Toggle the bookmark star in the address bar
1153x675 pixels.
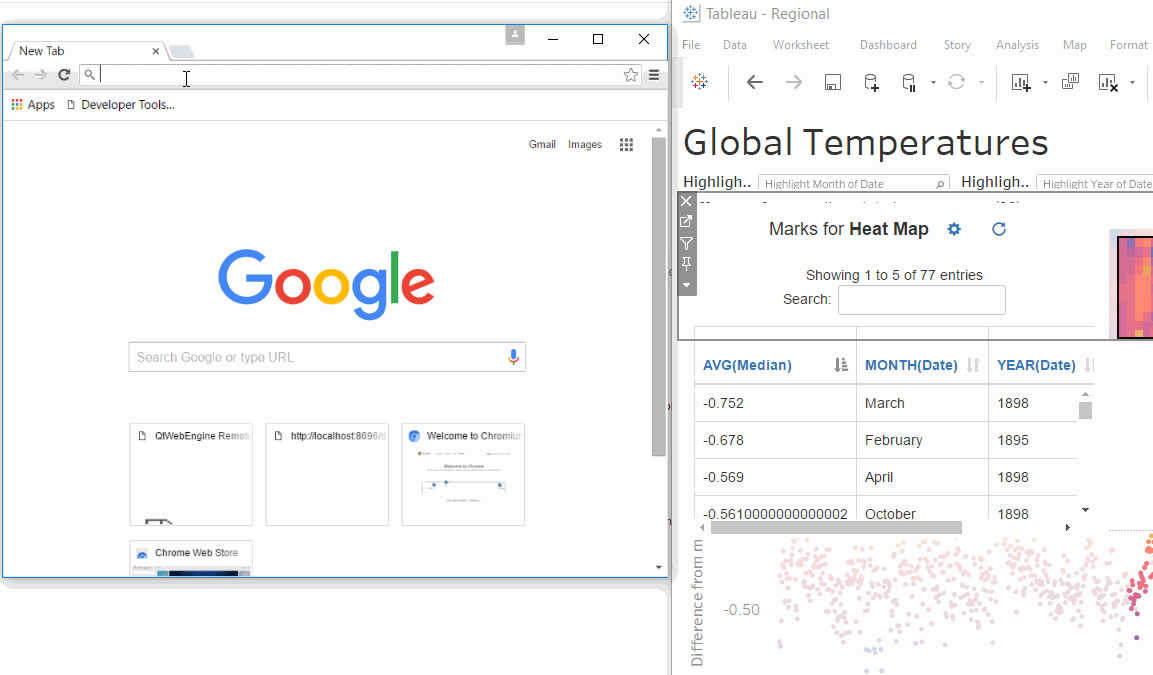point(630,73)
